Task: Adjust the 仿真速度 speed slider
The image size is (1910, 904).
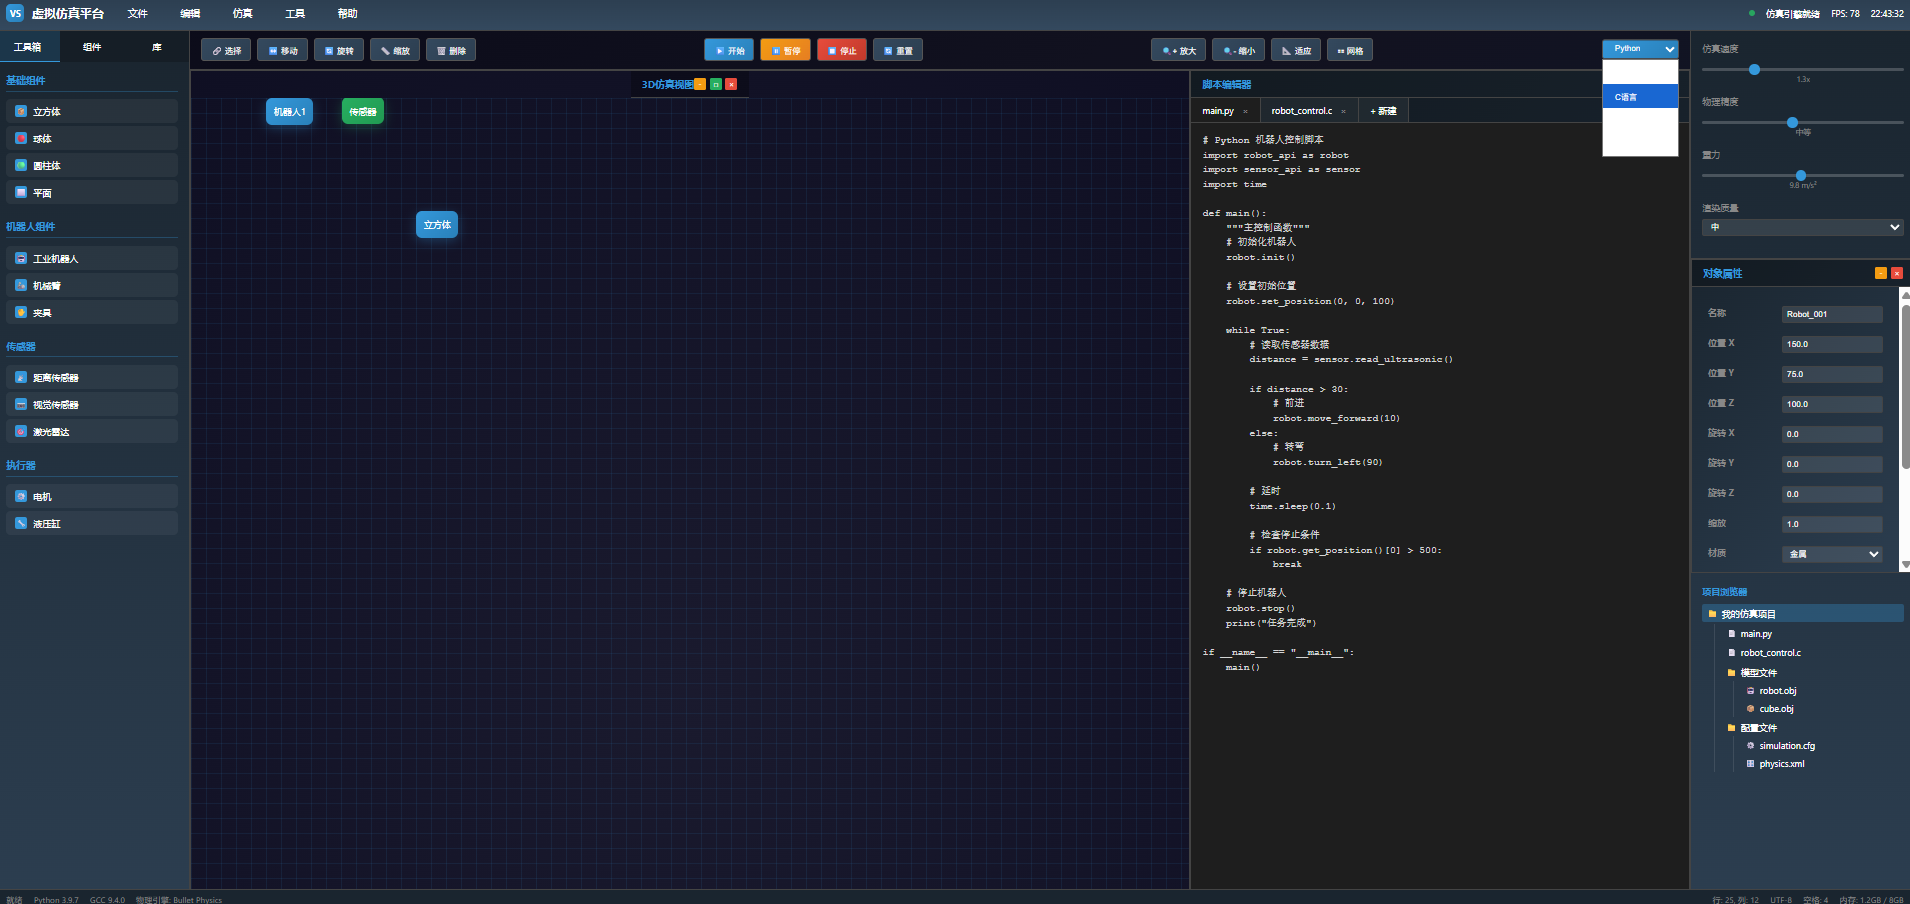Action: tap(1754, 69)
